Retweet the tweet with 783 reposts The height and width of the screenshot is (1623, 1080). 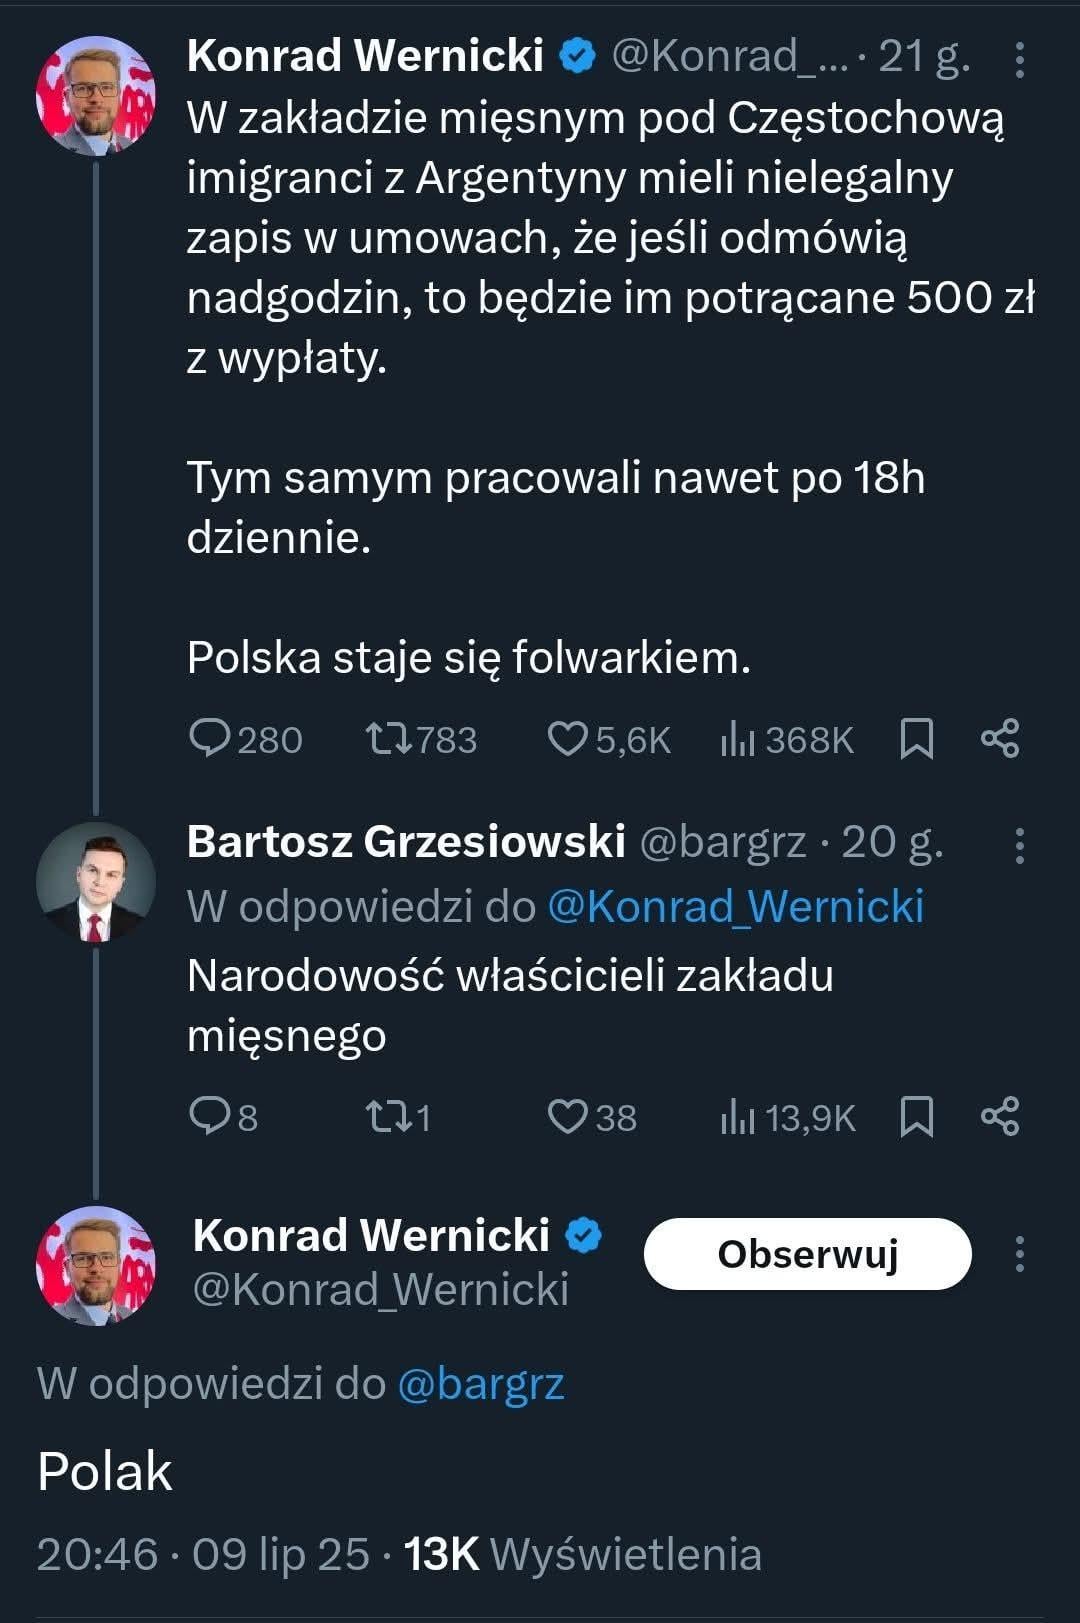click(x=421, y=739)
